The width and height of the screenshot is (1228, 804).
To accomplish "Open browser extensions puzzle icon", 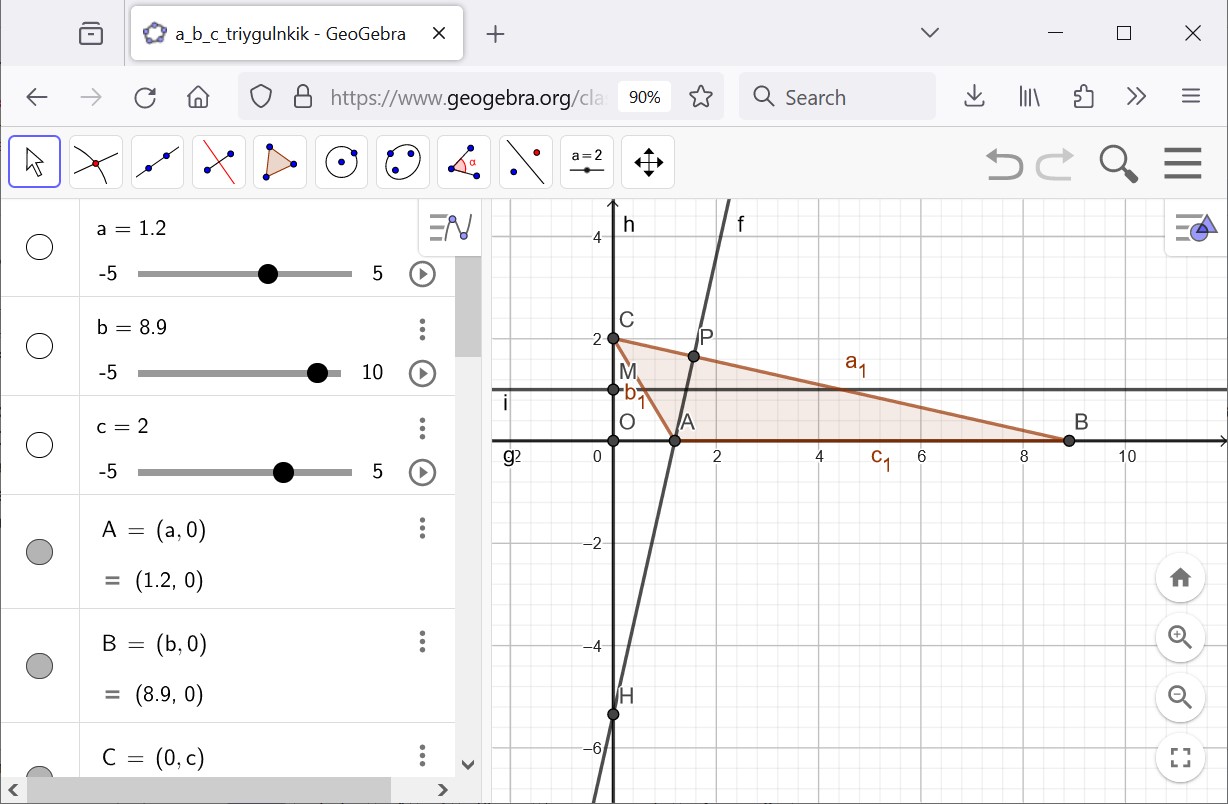I will [1083, 97].
